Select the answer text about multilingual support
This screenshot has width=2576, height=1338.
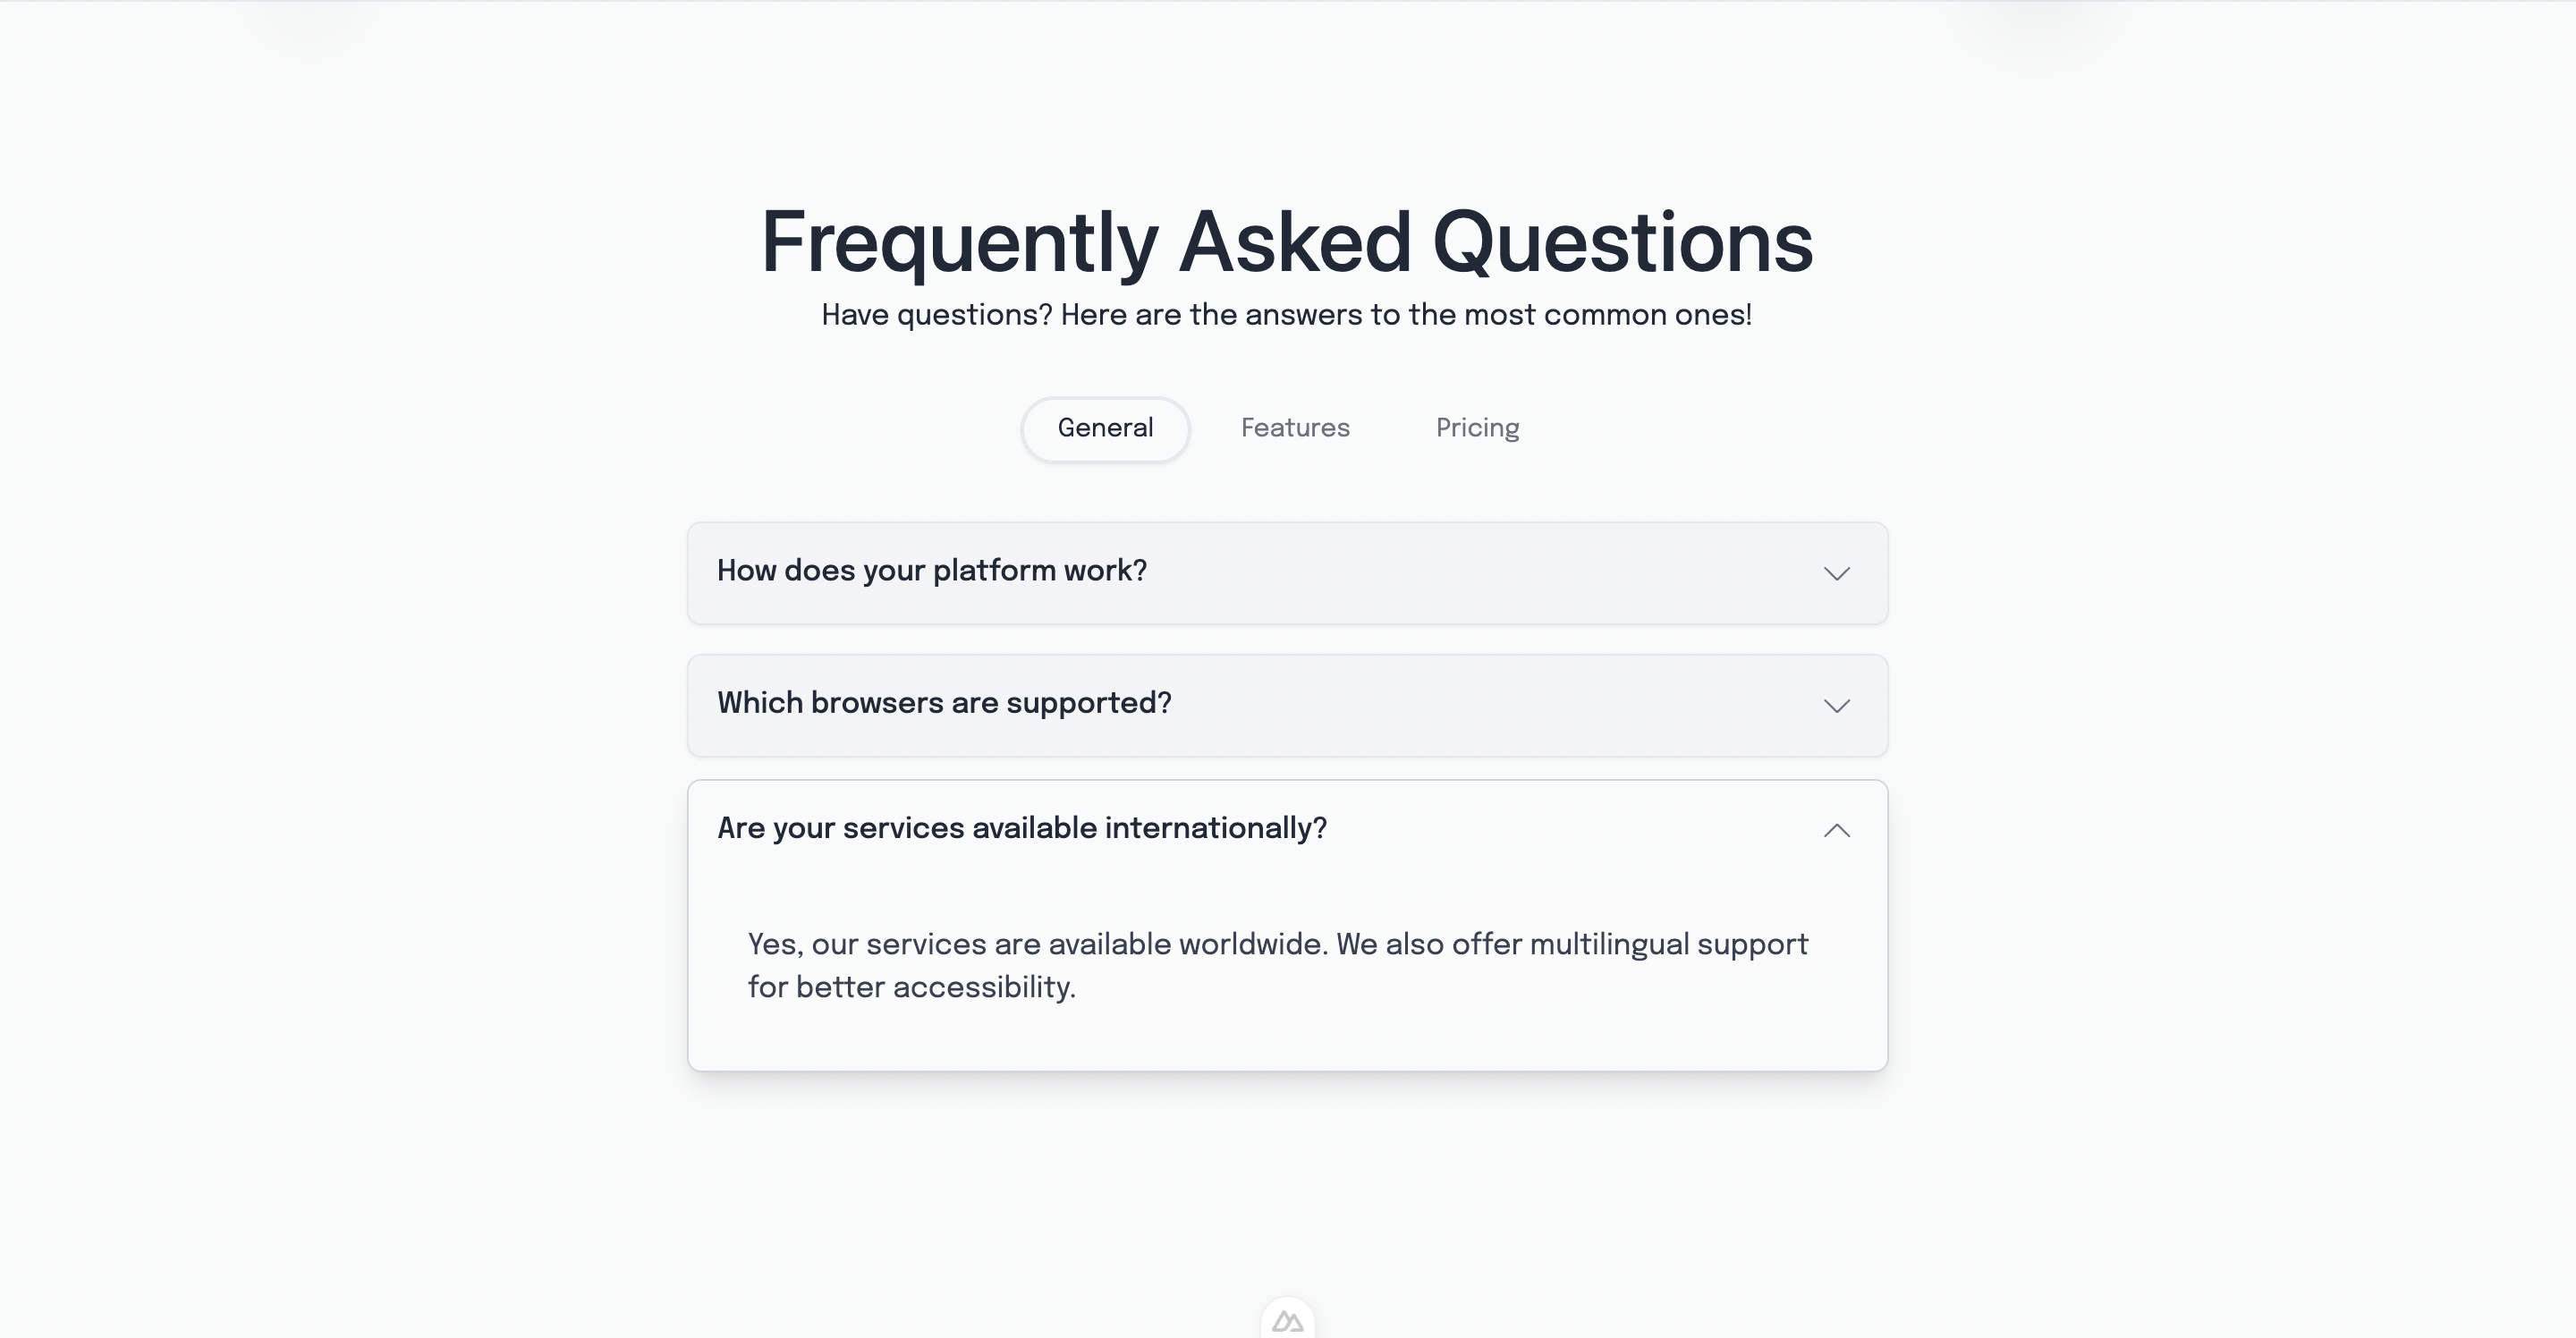tap(1277, 964)
